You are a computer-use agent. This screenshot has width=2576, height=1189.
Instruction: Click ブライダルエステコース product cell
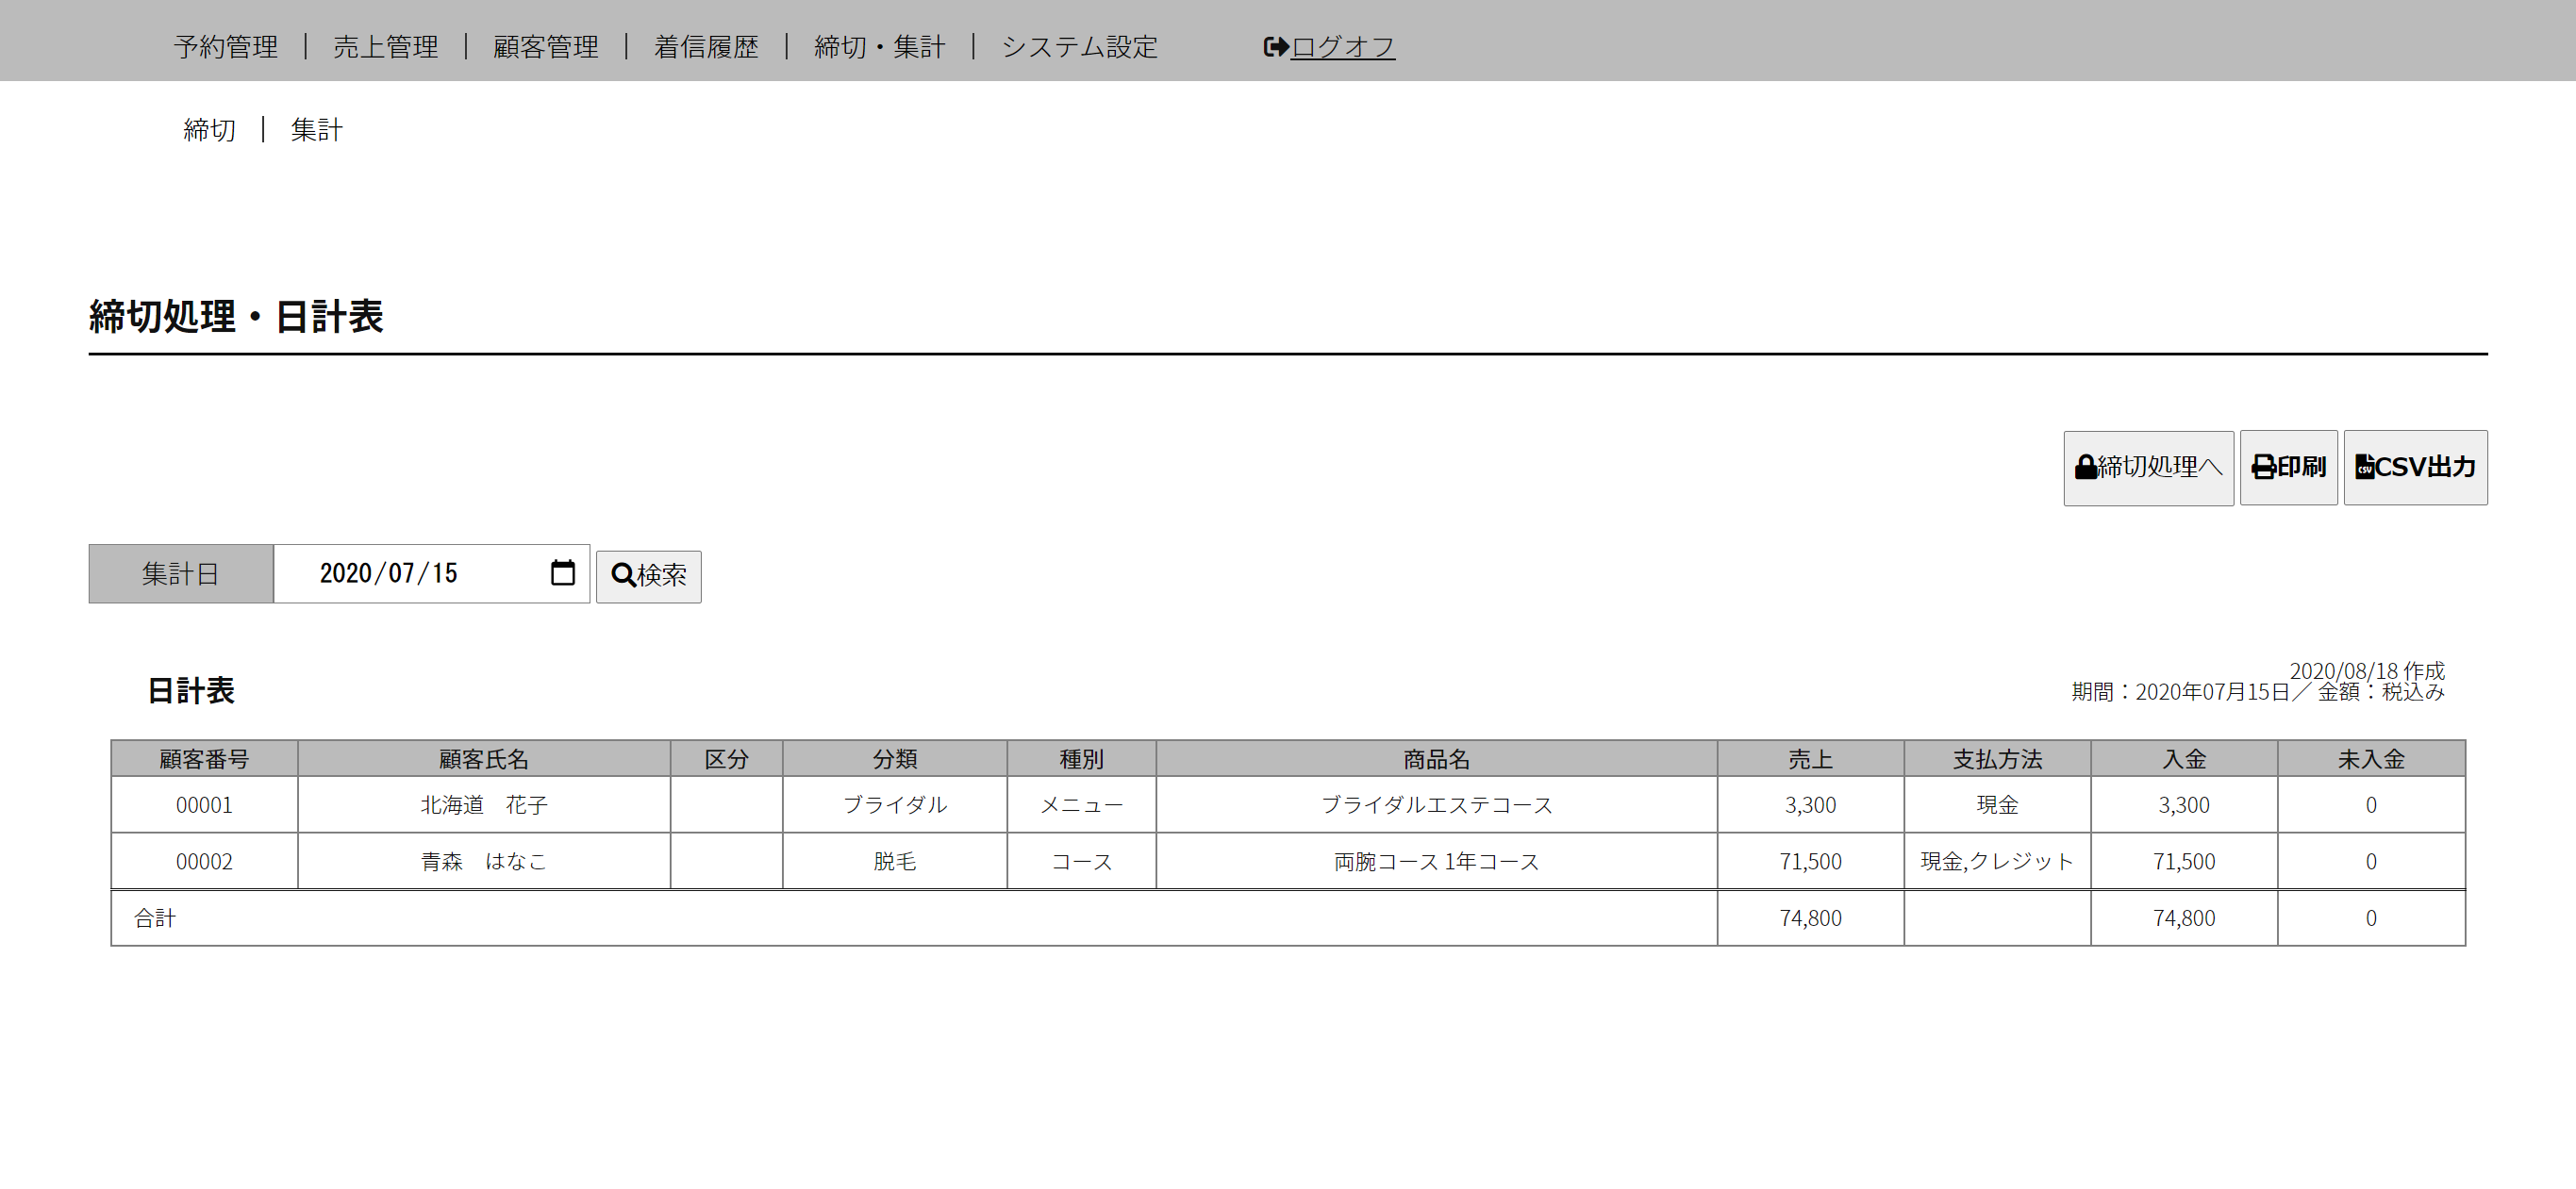[1437, 805]
